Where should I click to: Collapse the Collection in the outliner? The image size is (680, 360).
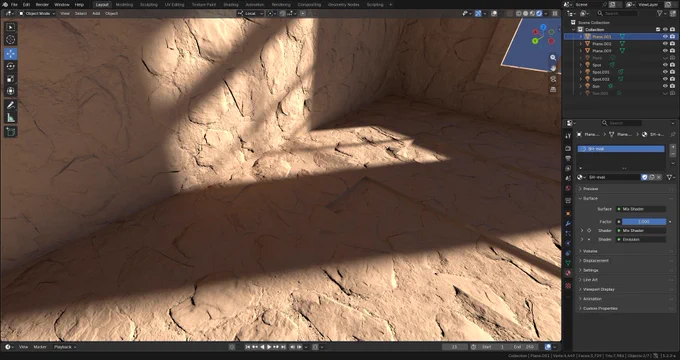pyautogui.click(x=574, y=29)
